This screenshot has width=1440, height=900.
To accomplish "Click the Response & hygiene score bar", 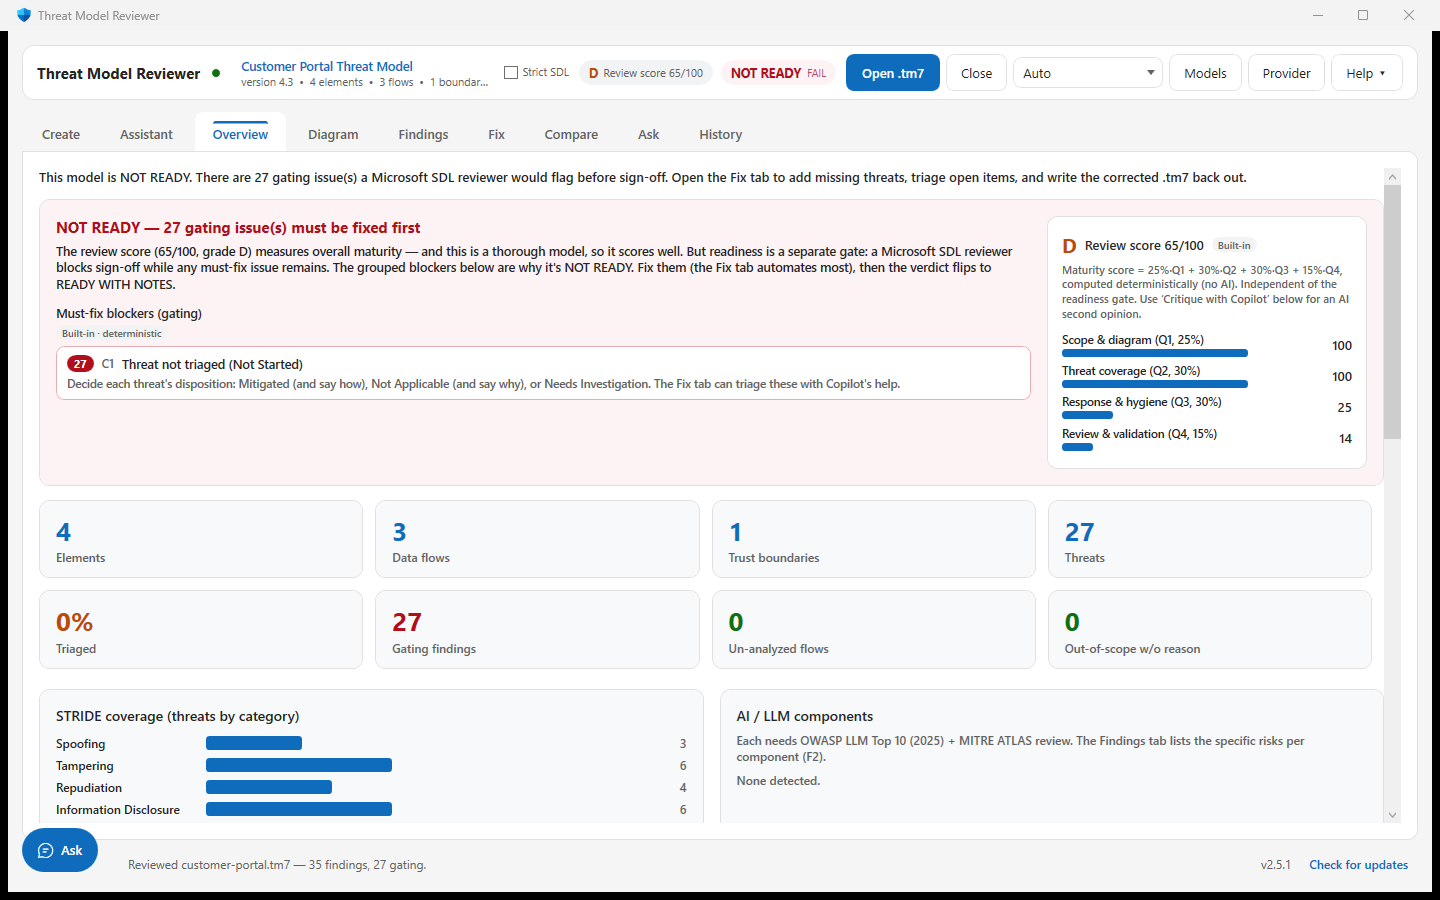I will [1087, 415].
